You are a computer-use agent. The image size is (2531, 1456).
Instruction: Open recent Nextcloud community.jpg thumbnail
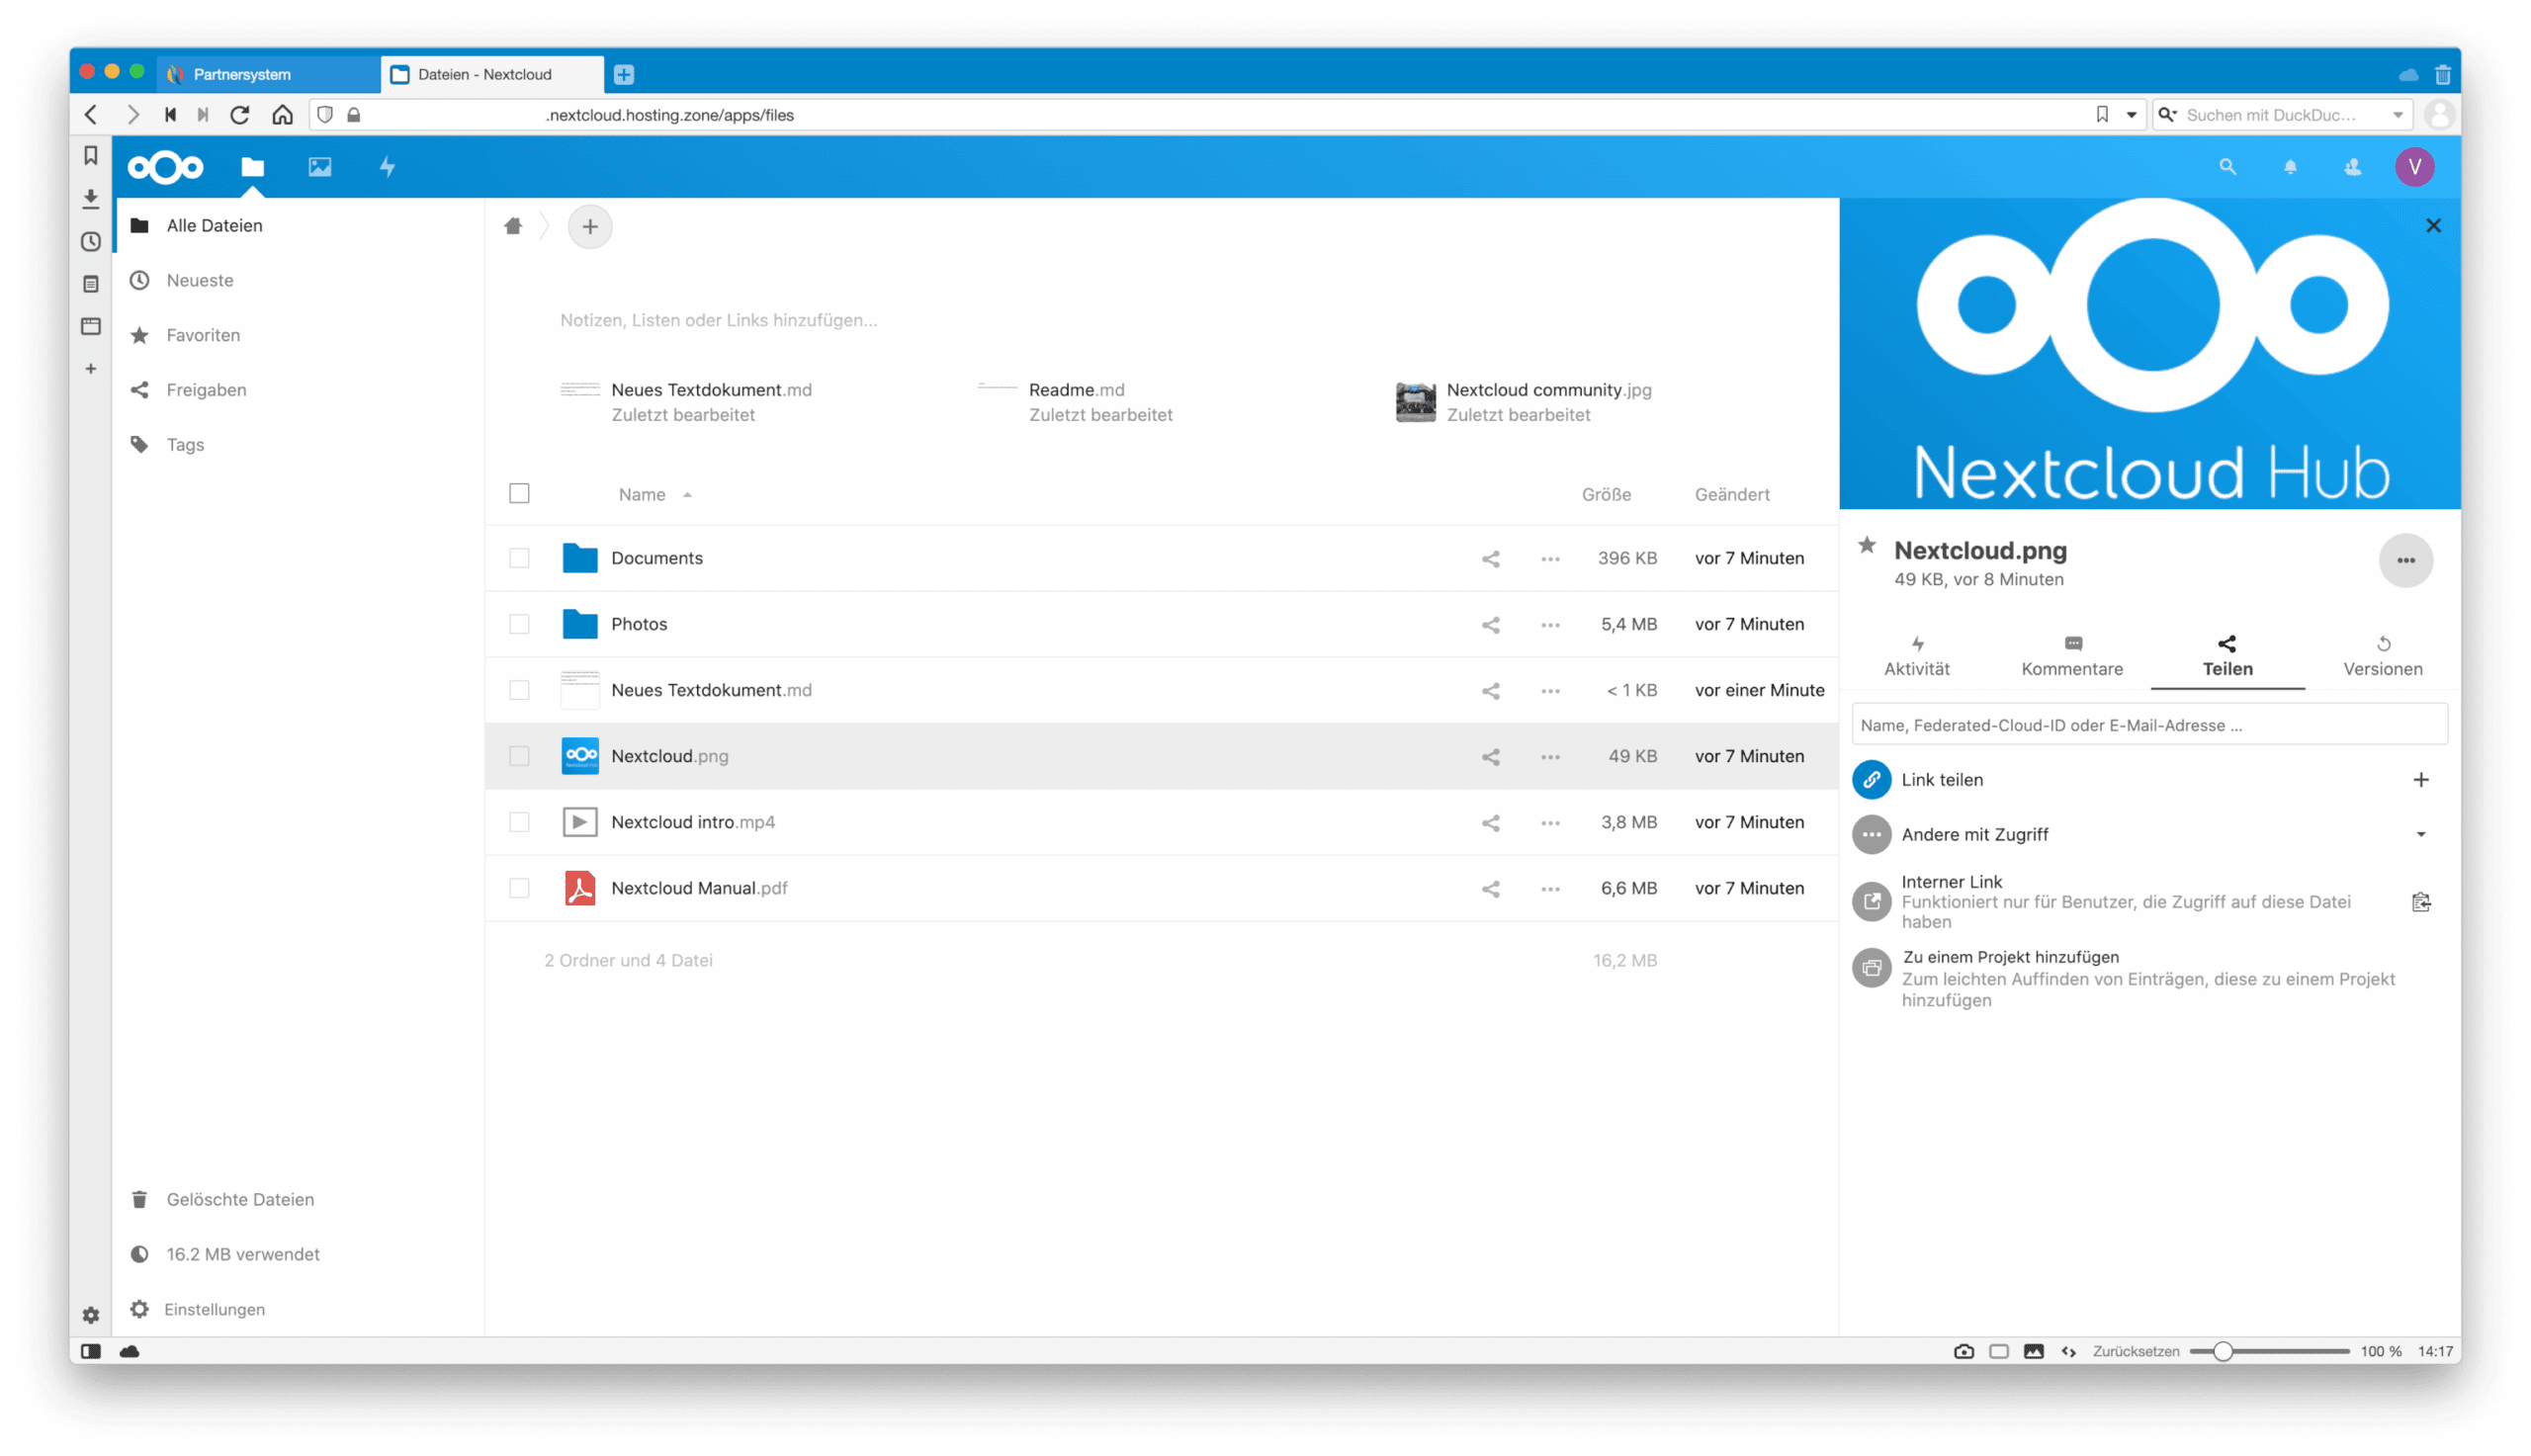1415,402
